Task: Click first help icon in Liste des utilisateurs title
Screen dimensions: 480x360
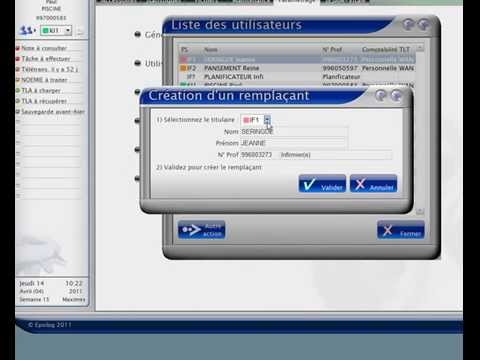Action: pos(408,24)
